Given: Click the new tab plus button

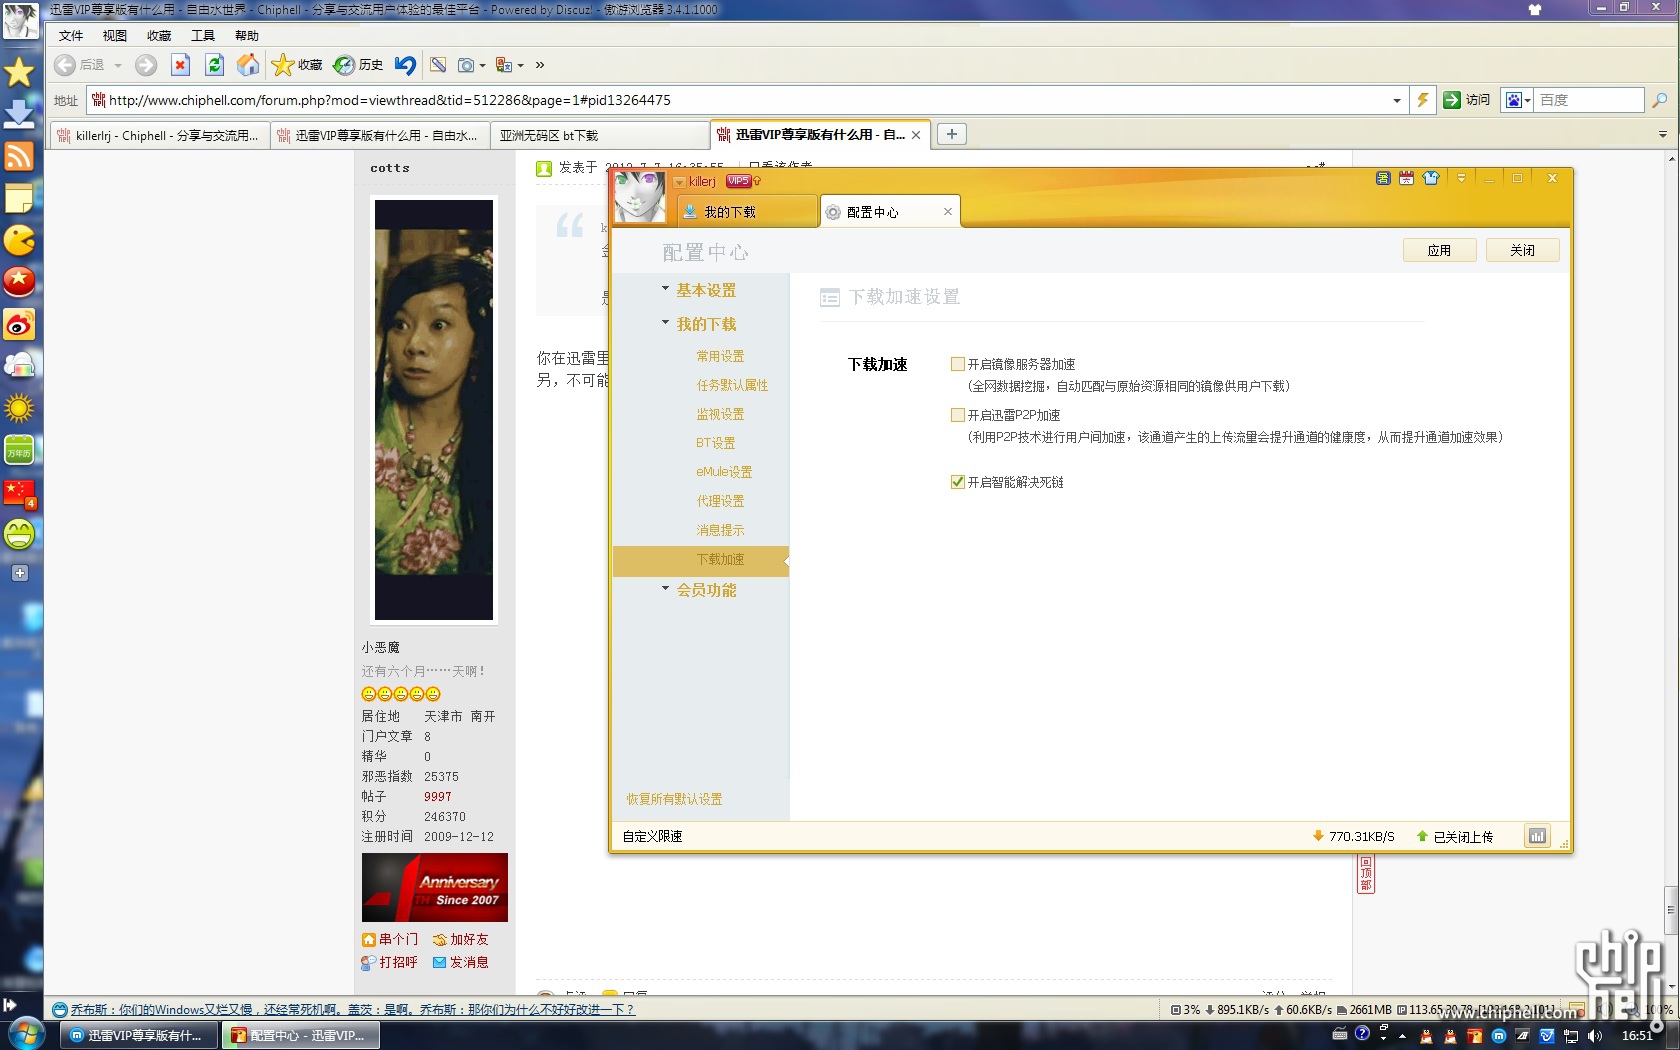Looking at the screenshot, I should [952, 134].
